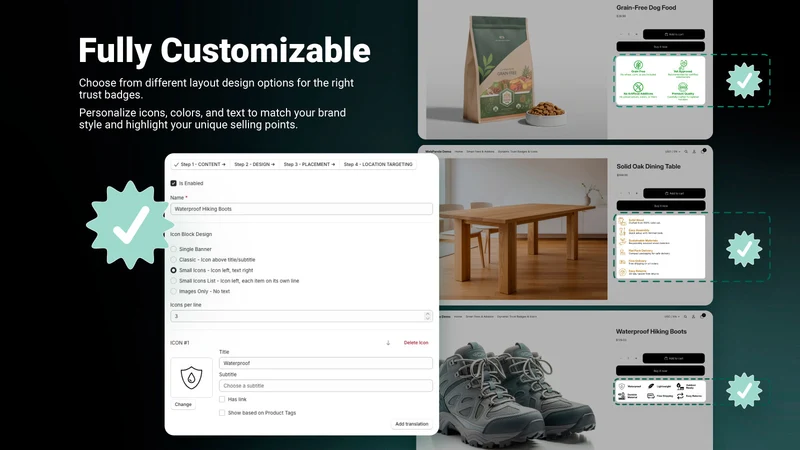This screenshot has width=800, height=450.
Task: Toggle the Is Enabled checkbox
Action: click(x=173, y=183)
